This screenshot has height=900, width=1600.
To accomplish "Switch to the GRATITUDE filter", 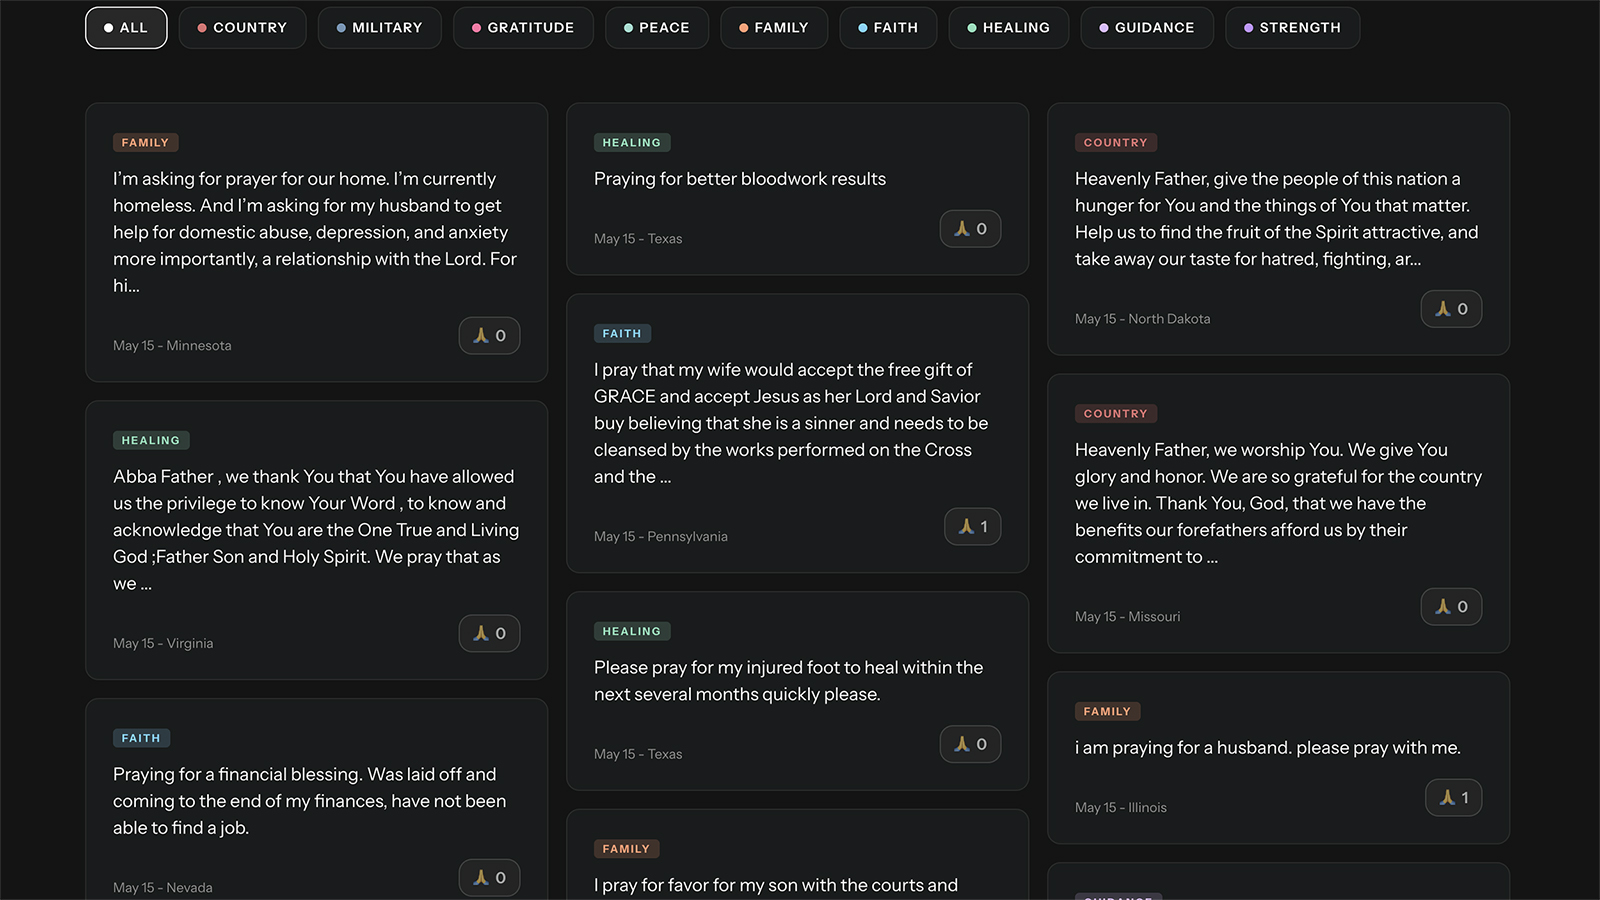I will (523, 28).
